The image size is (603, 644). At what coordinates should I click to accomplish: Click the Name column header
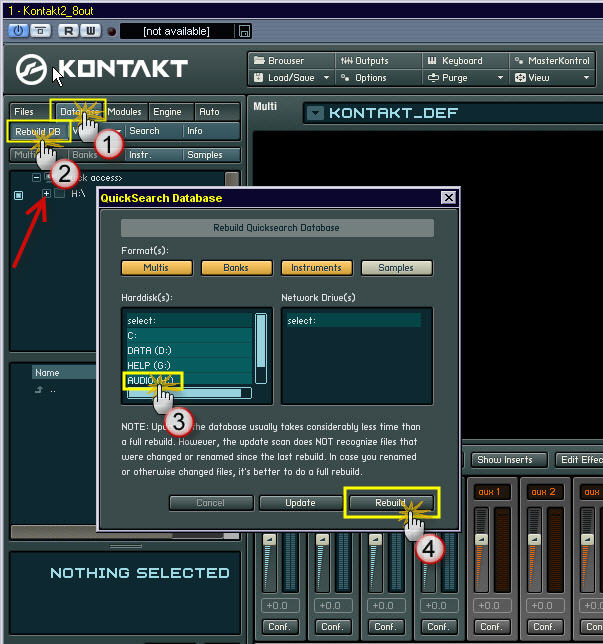tap(64, 373)
